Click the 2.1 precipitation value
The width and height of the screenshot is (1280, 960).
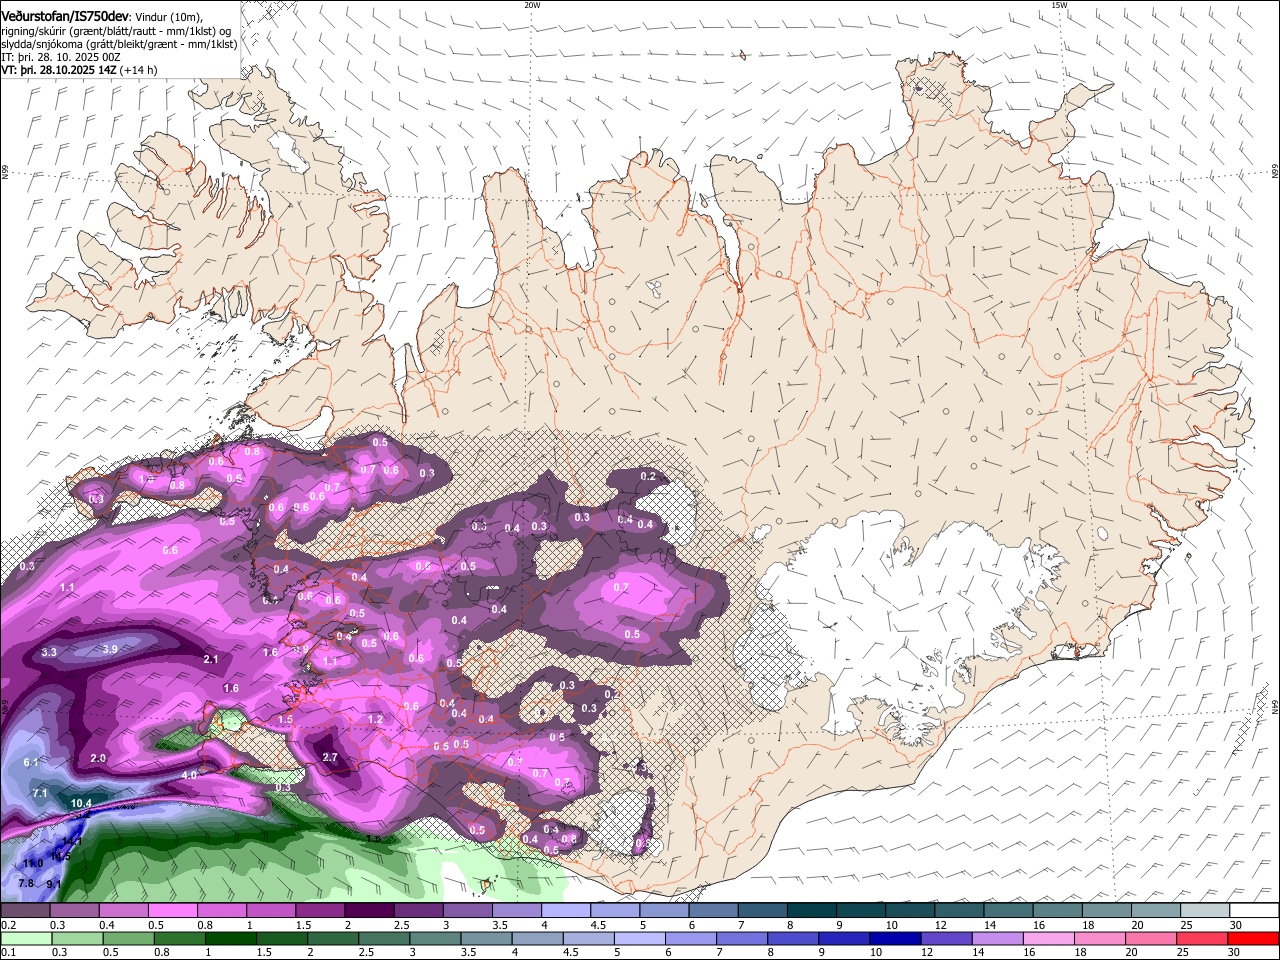[x=211, y=659]
